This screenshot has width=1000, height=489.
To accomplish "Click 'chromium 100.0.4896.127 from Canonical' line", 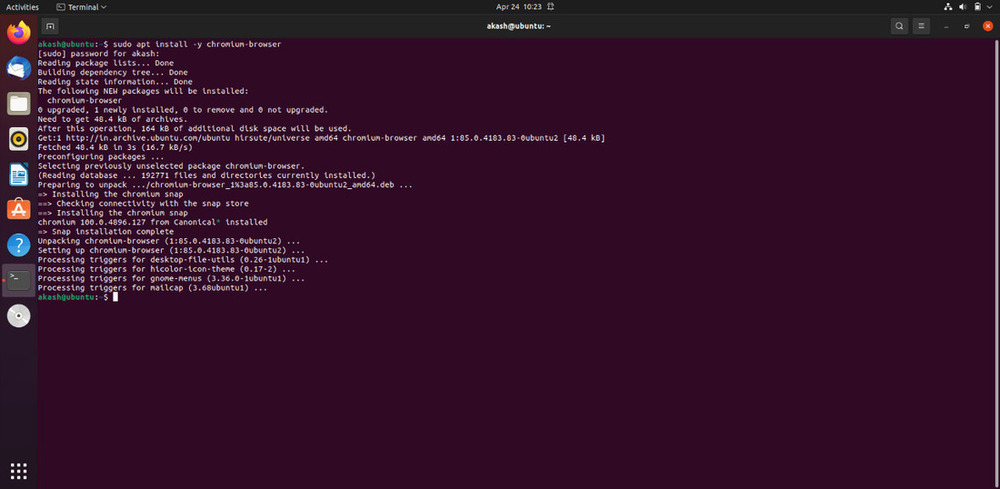I will click(152, 223).
